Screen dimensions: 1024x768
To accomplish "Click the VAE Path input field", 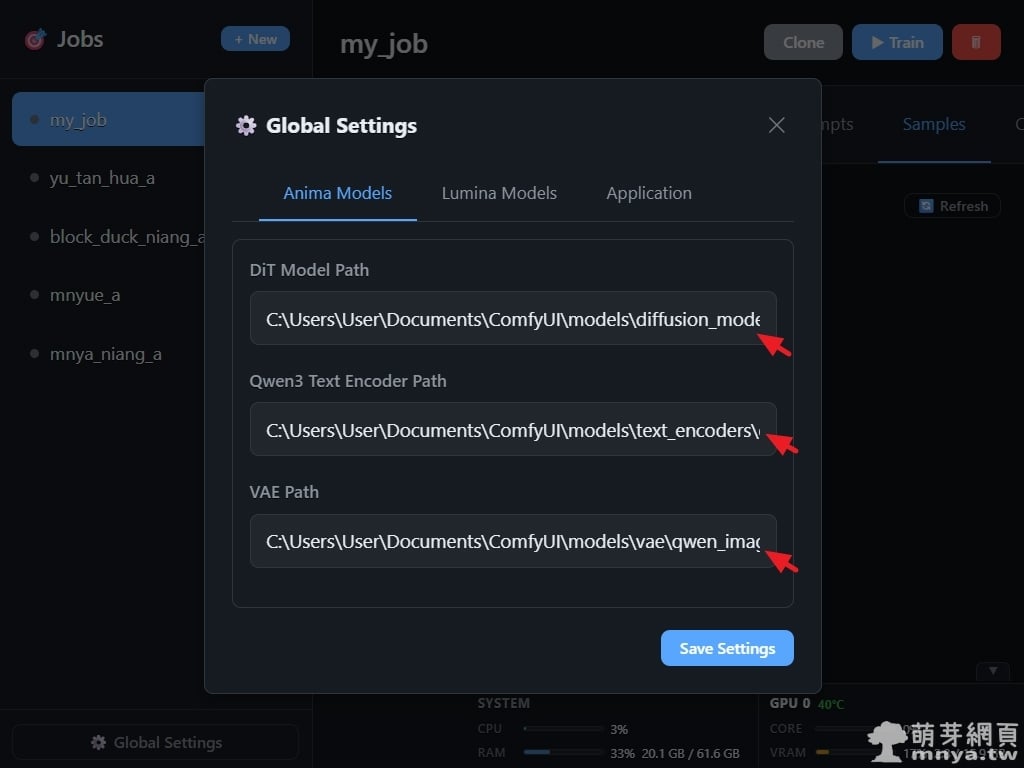I will (512, 541).
